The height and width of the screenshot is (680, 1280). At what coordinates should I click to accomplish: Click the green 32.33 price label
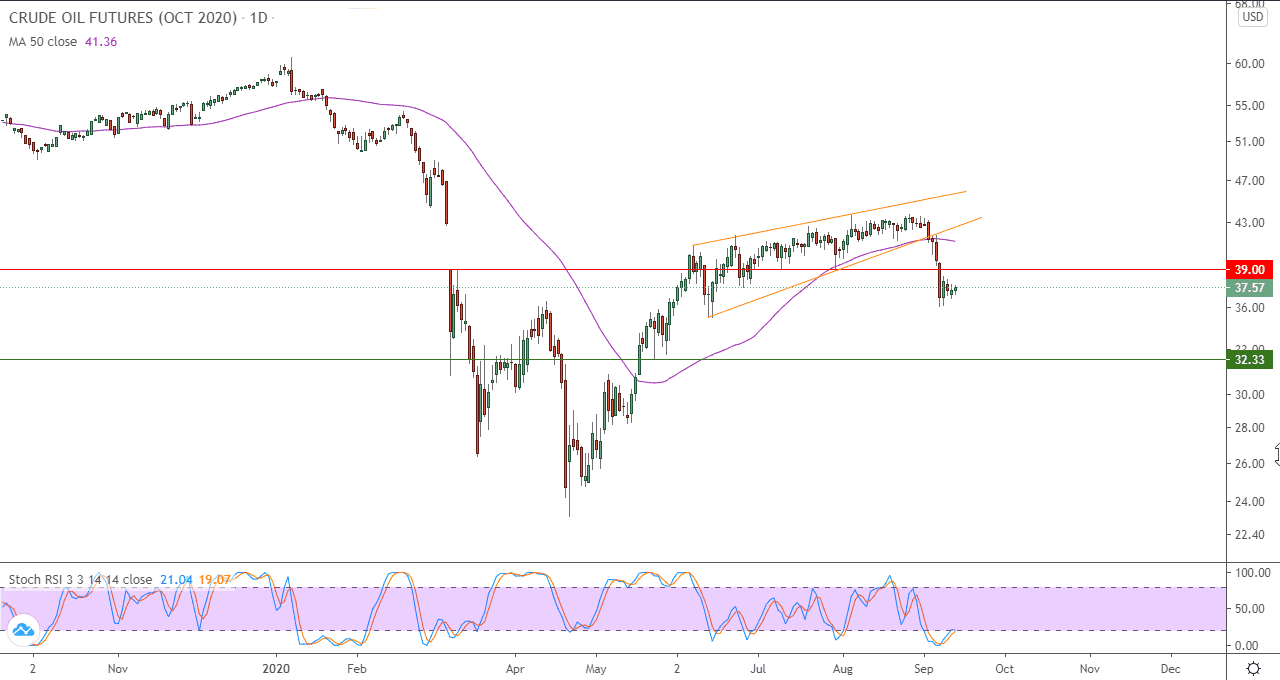click(x=1250, y=359)
